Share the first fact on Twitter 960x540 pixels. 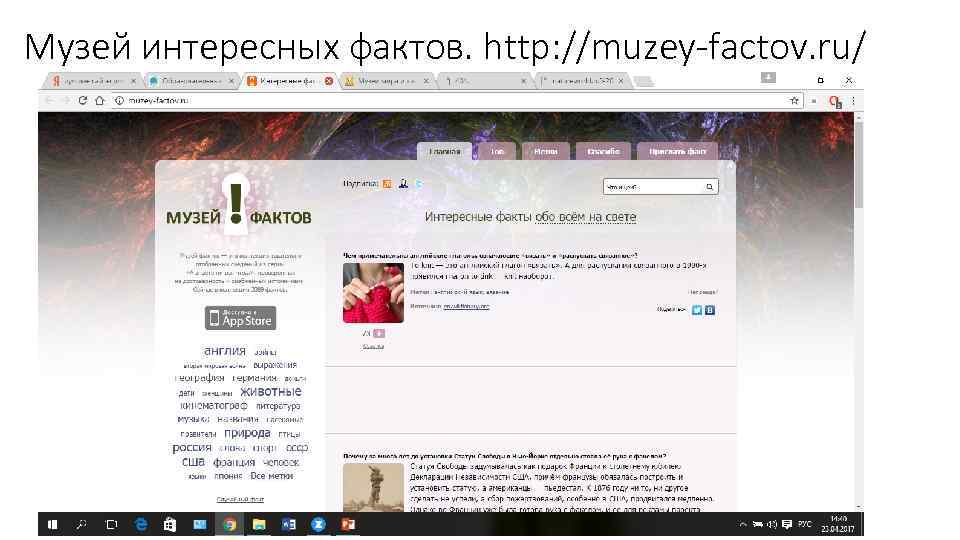(x=697, y=310)
